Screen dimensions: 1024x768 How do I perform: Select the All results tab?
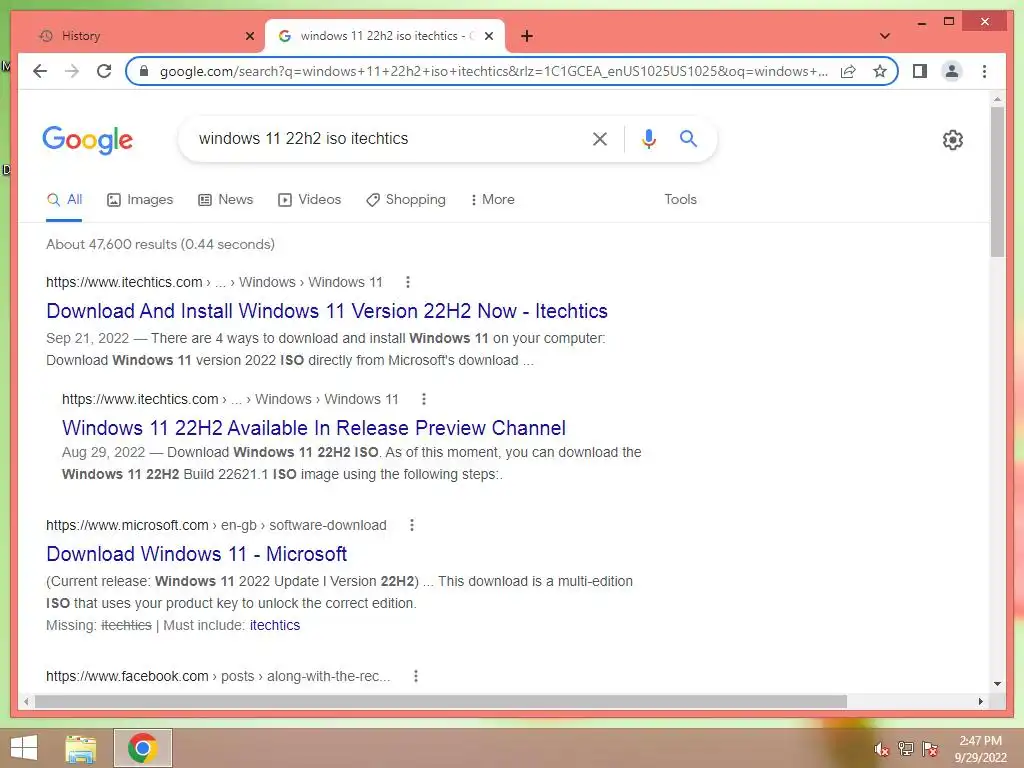tap(65, 200)
